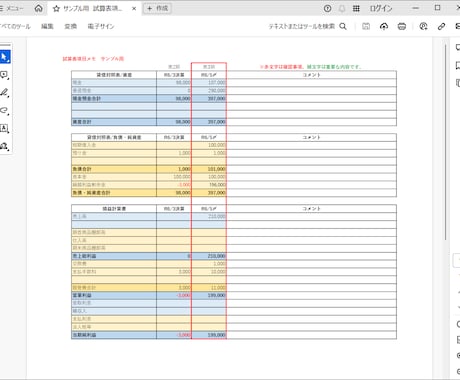This screenshot has width=460, height=380.
Task: Close the サンプル用 試算表 tab
Action: (134, 9)
